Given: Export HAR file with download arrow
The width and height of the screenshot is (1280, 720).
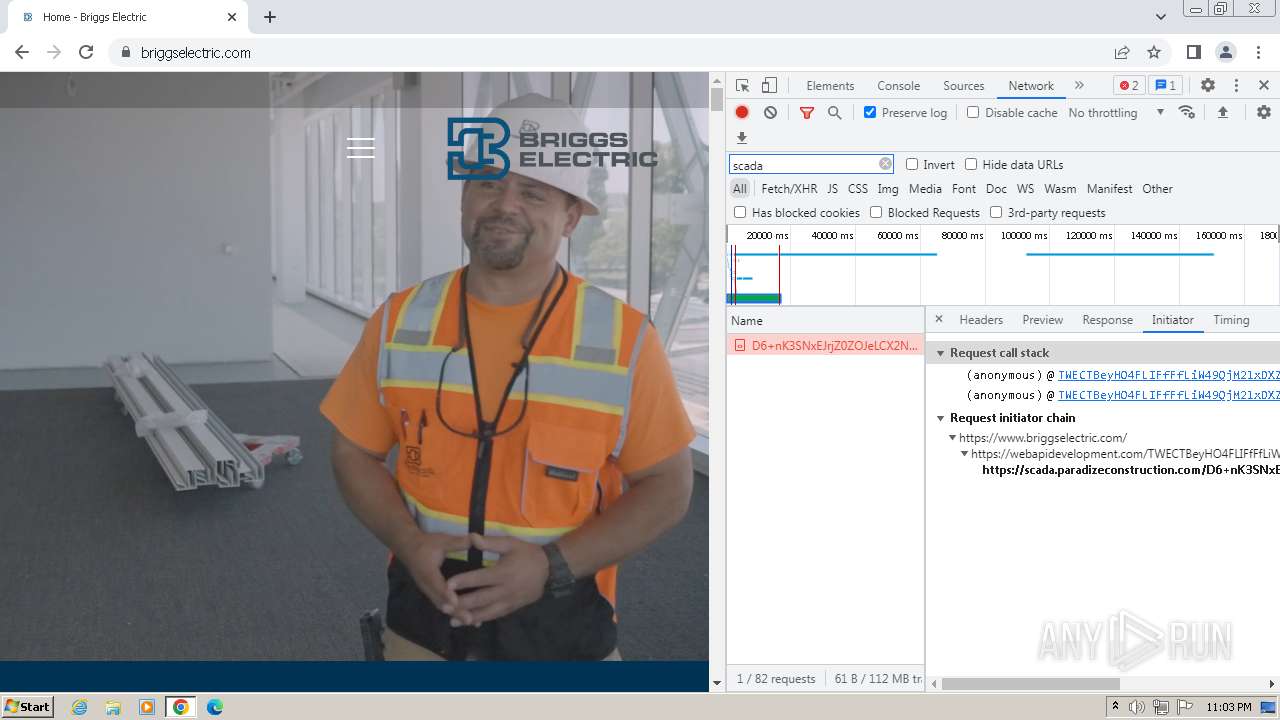Looking at the screenshot, I should pos(742,138).
